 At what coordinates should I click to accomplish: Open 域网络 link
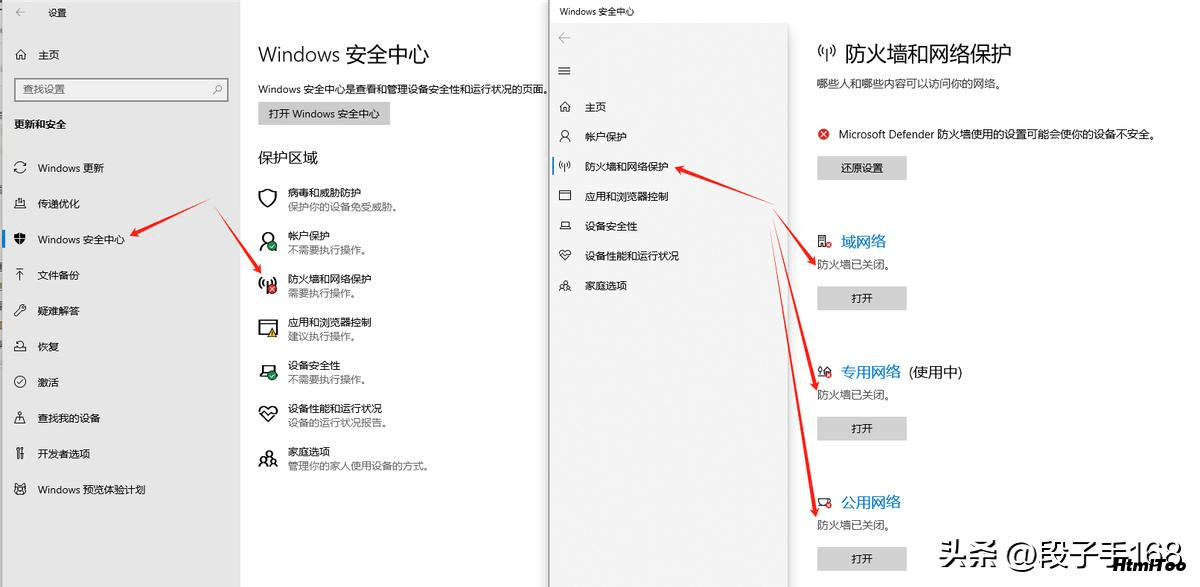863,241
